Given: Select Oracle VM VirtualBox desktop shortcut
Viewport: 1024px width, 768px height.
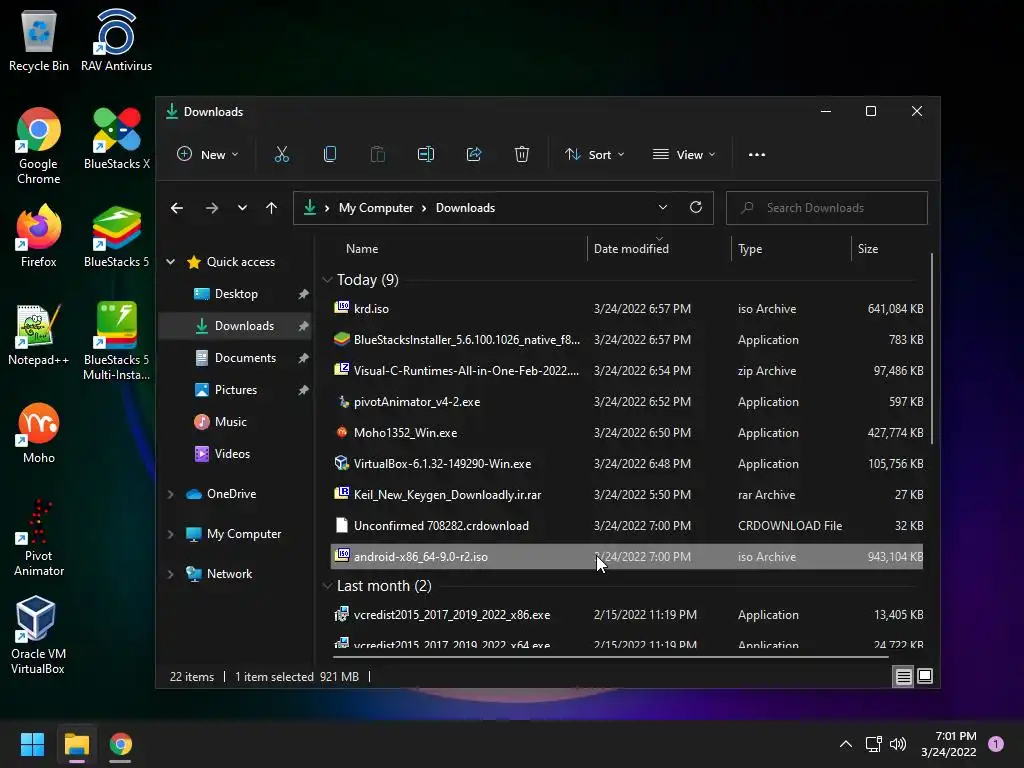Looking at the screenshot, I should pyautogui.click(x=37, y=635).
